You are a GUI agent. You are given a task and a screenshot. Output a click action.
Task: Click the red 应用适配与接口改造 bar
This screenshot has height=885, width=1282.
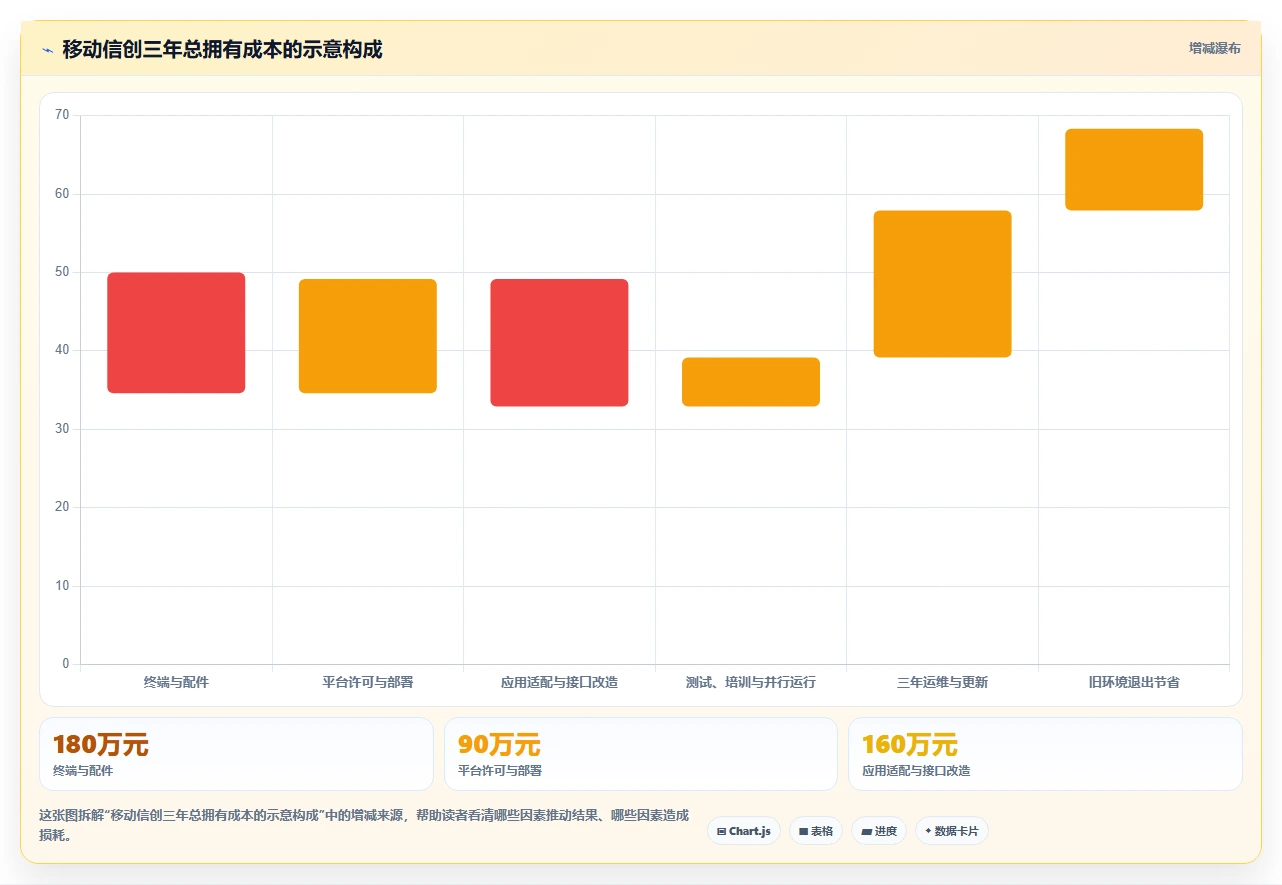(x=559, y=343)
